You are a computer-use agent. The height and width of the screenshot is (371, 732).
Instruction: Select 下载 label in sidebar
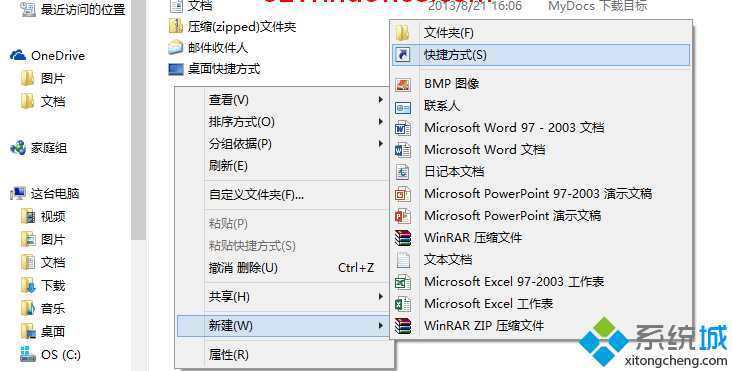(x=53, y=286)
